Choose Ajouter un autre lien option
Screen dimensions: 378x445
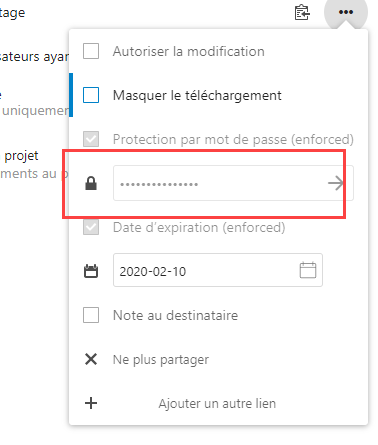click(x=218, y=403)
